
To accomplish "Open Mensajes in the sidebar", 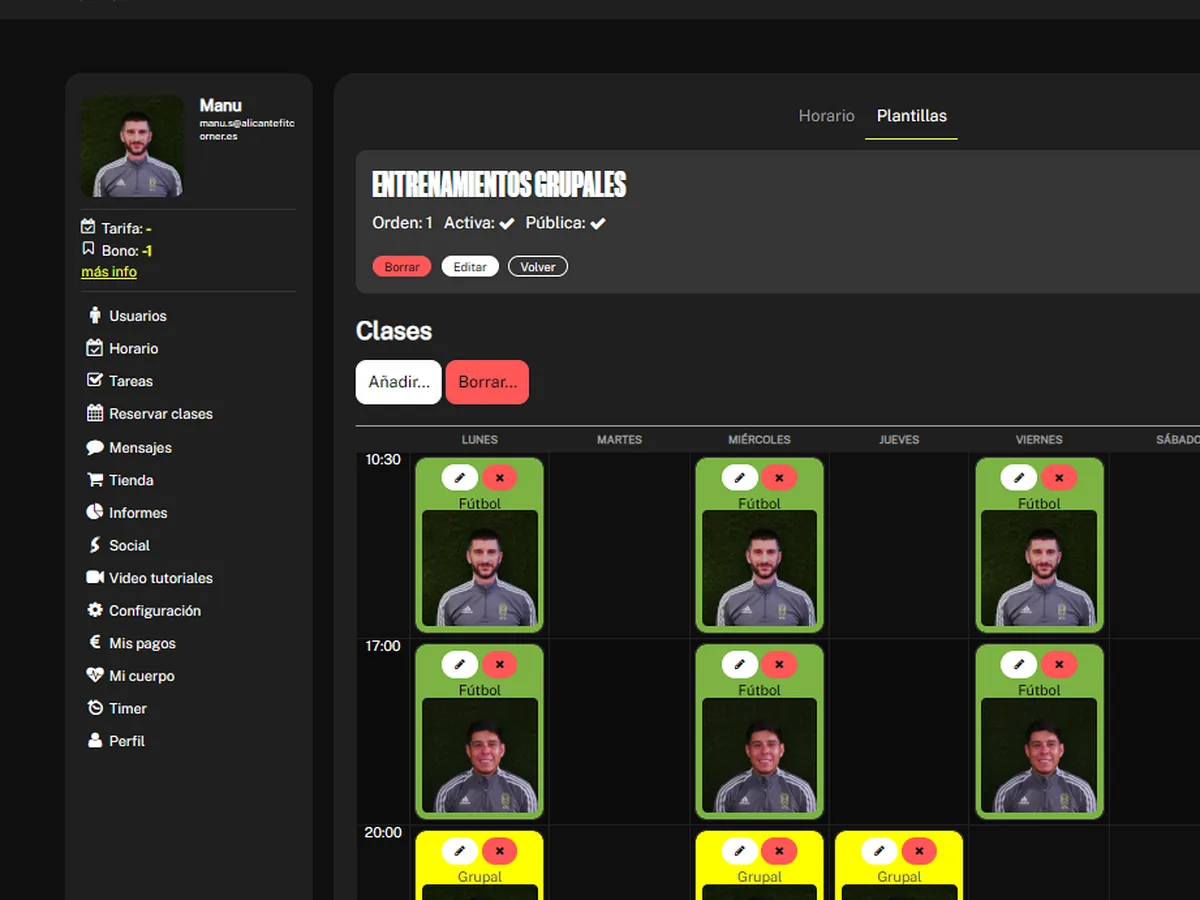I will (x=129, y=448).
